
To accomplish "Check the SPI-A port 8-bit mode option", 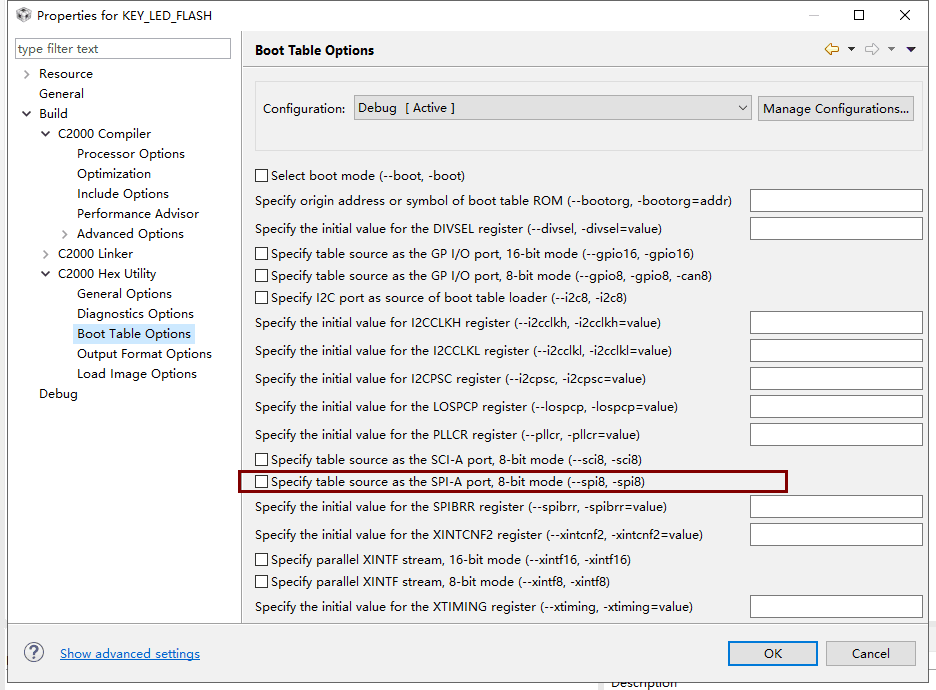I will pyautogui.click(x=262, y=482).
